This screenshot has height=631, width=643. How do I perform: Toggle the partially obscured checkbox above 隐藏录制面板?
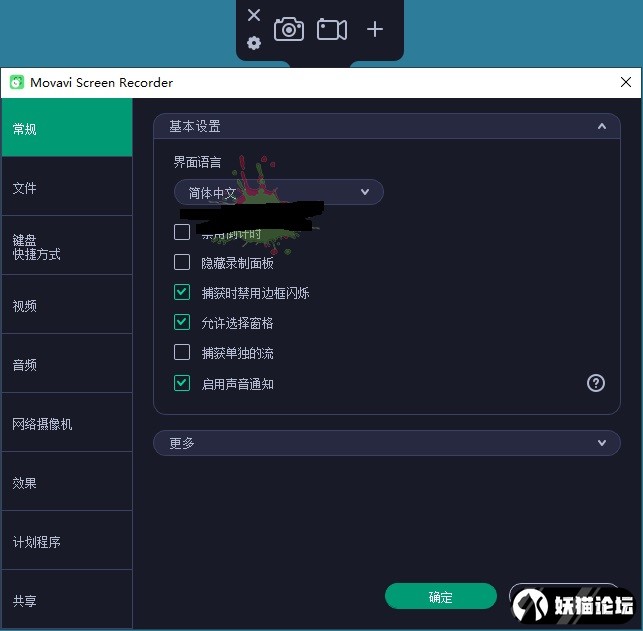[x=182, y=232]
